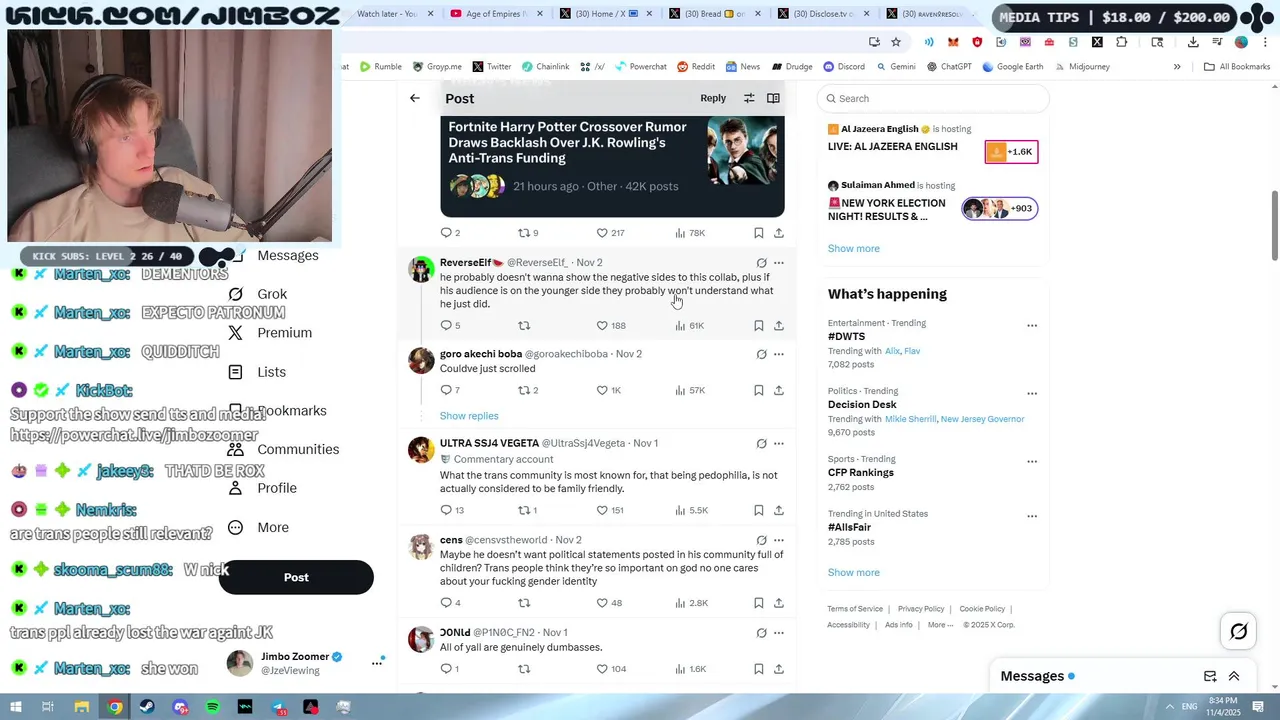Open All Bookmarks folder

1237,67
